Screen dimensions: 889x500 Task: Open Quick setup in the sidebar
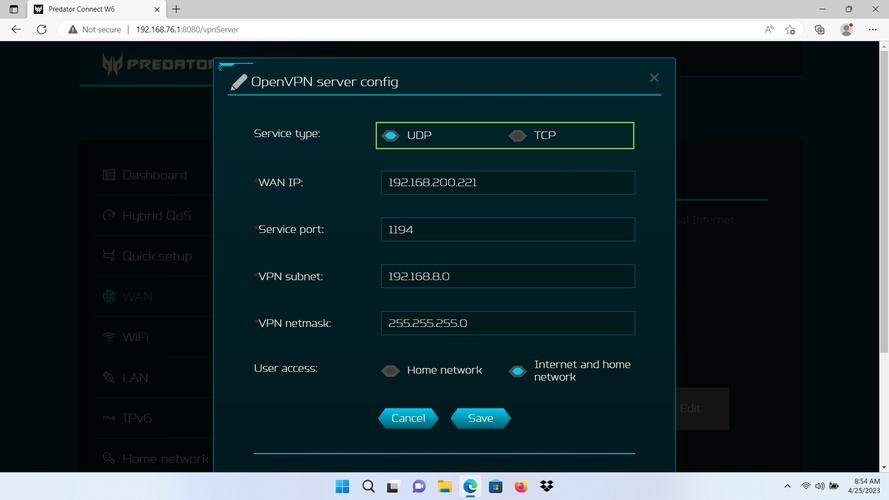[157, 256]
